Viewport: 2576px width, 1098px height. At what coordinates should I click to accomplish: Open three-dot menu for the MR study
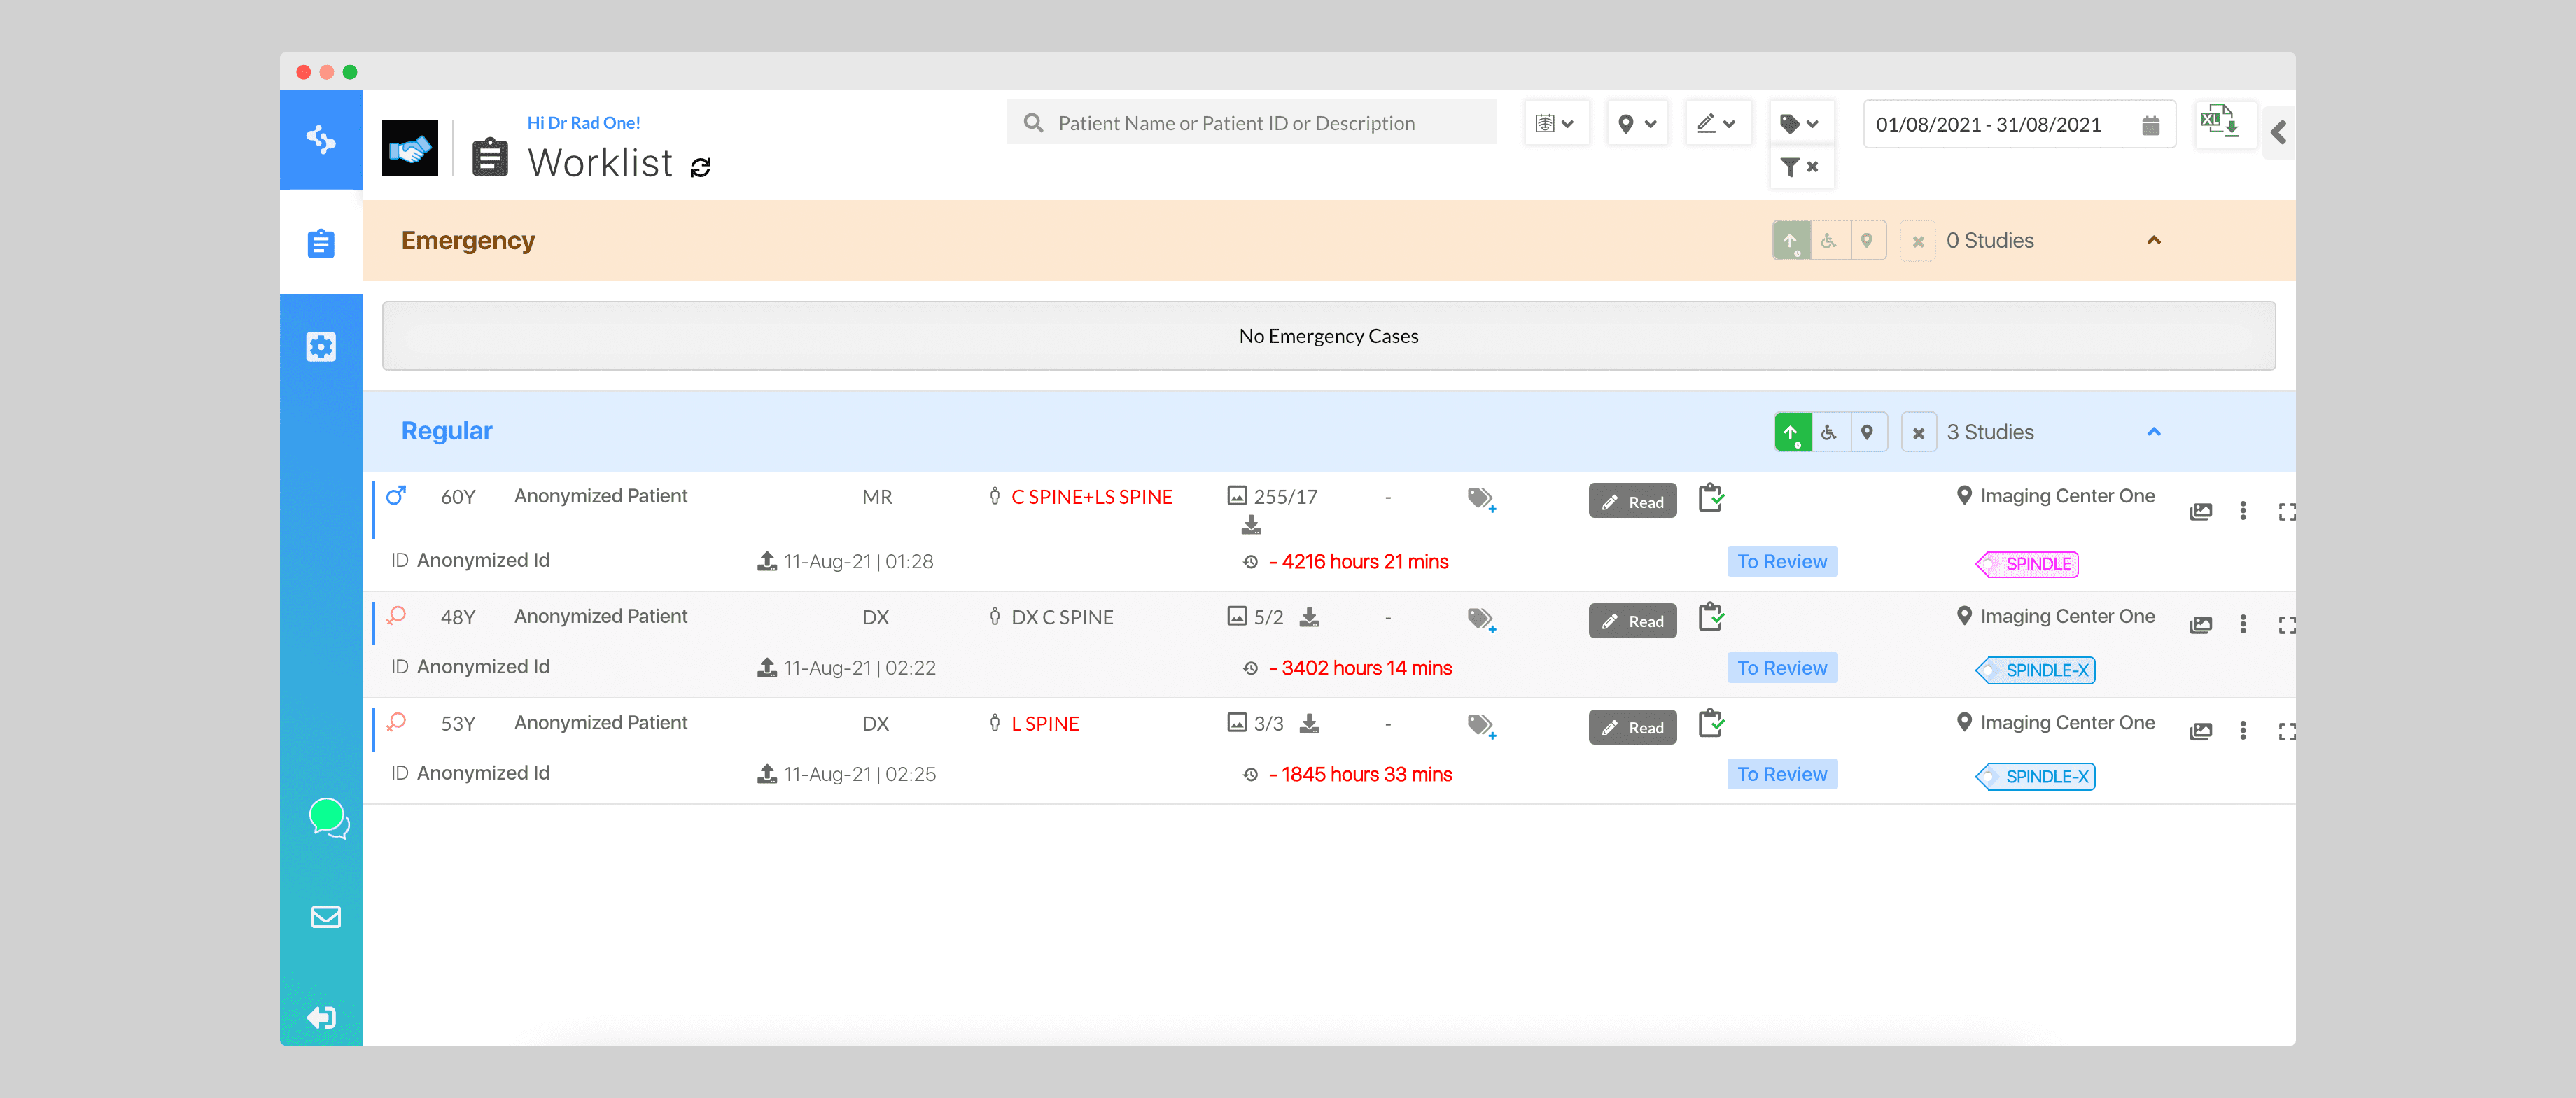click(2243, 511)
